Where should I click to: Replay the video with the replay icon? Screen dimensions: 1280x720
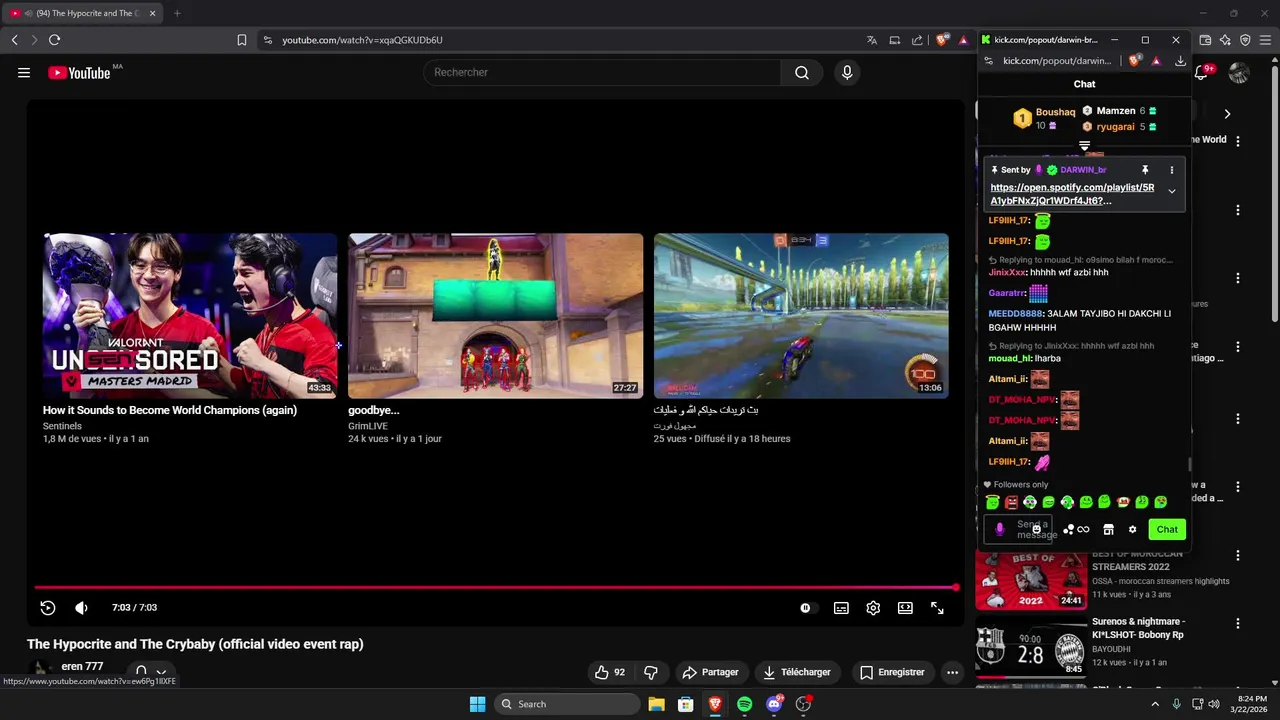click(47, 608)
